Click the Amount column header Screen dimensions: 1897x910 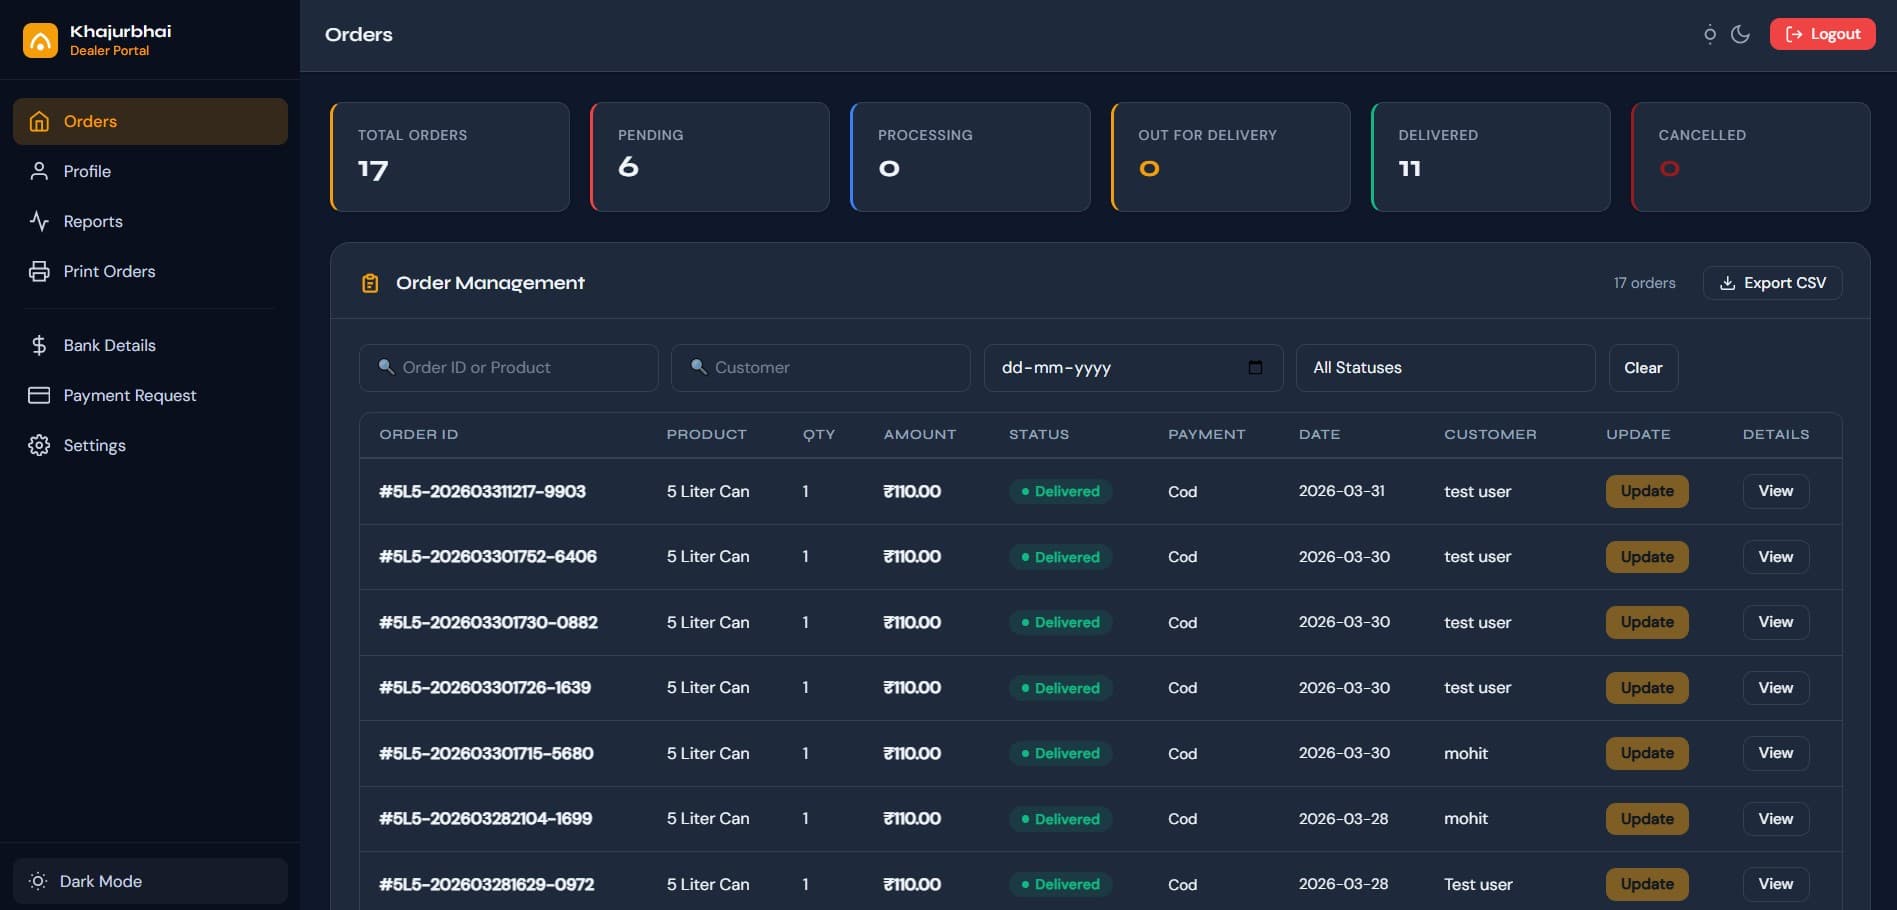click(x=920, y=434)
